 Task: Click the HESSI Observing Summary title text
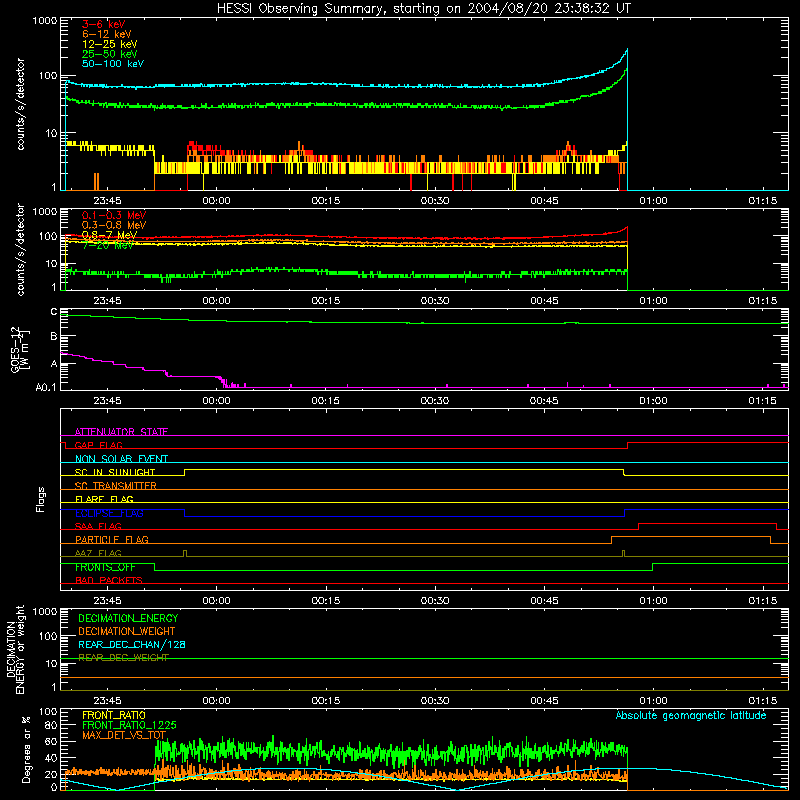[x=423, y=9]
